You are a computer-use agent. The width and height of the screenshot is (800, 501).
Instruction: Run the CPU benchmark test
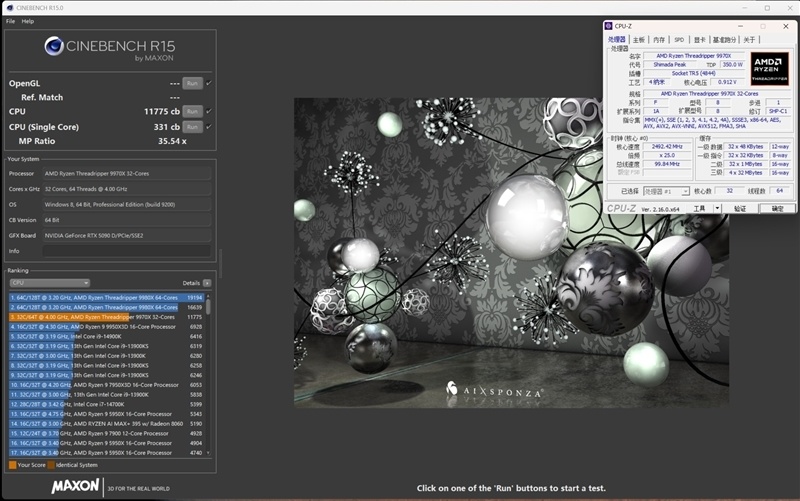pos(192,112)
